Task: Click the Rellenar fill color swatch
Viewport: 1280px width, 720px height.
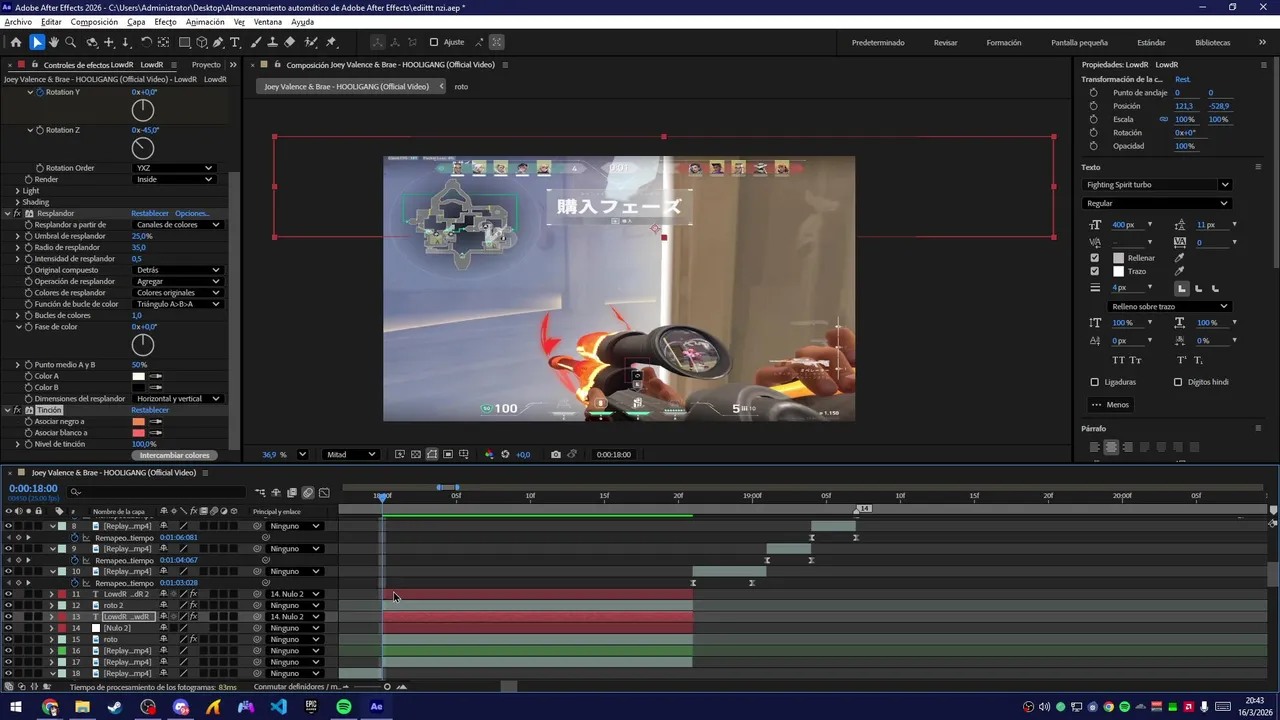Action: tap(1118, 258)
